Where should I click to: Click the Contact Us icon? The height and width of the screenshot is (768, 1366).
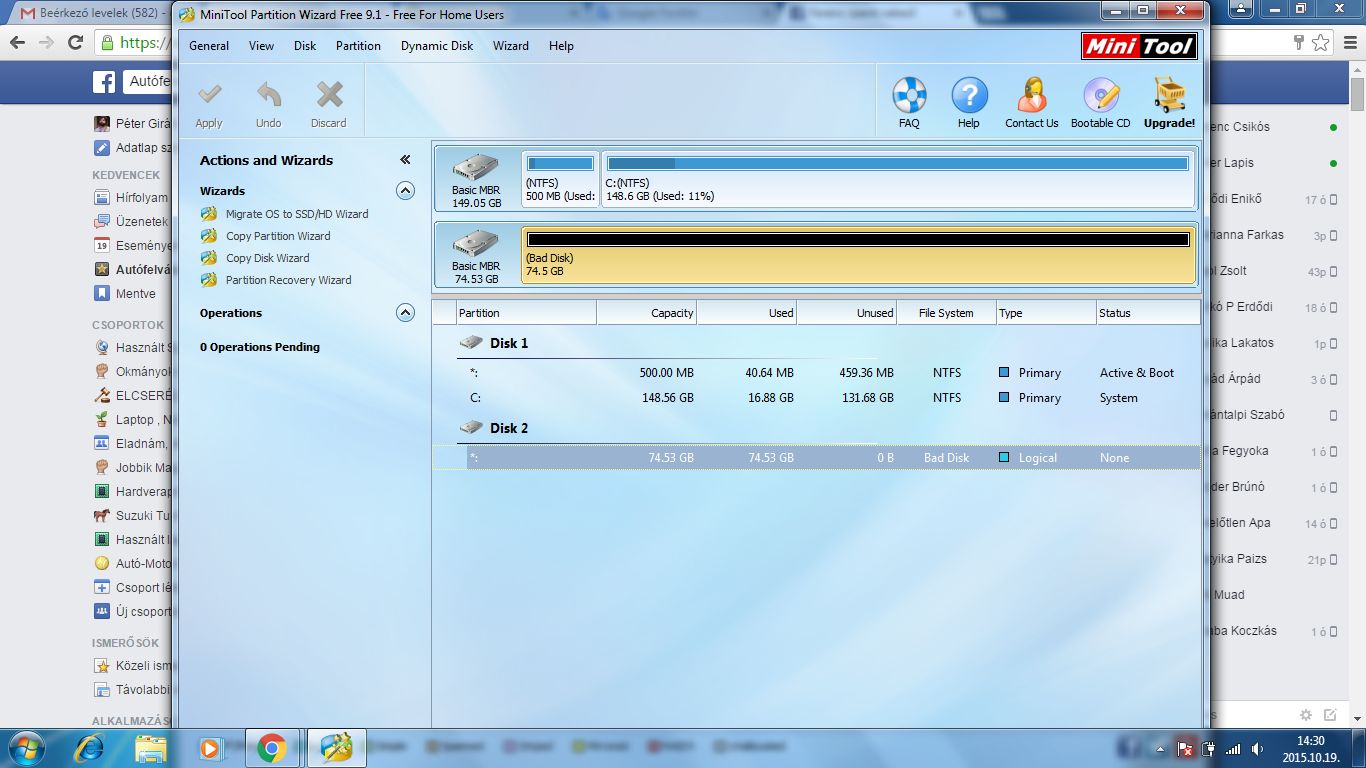(x=1031, y=96)
